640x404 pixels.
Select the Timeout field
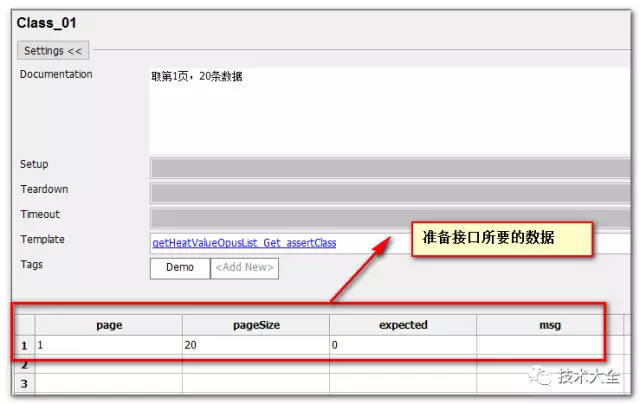tap(390, 218)
